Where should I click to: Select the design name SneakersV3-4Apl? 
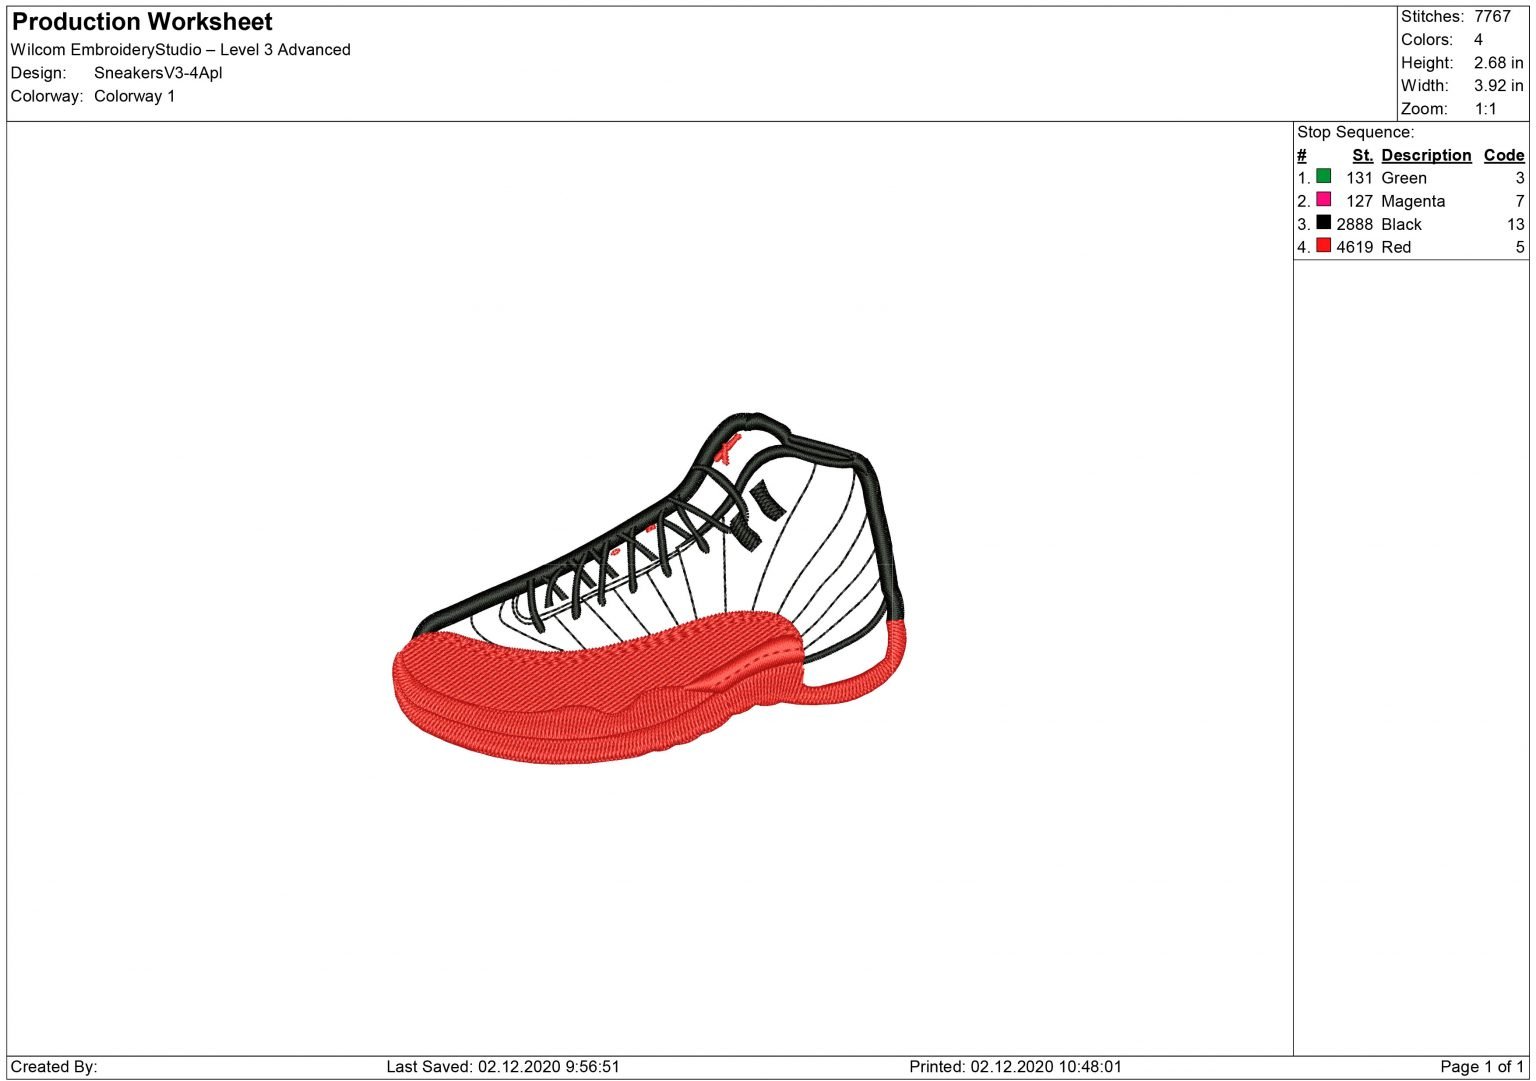(x=158, y=73)
